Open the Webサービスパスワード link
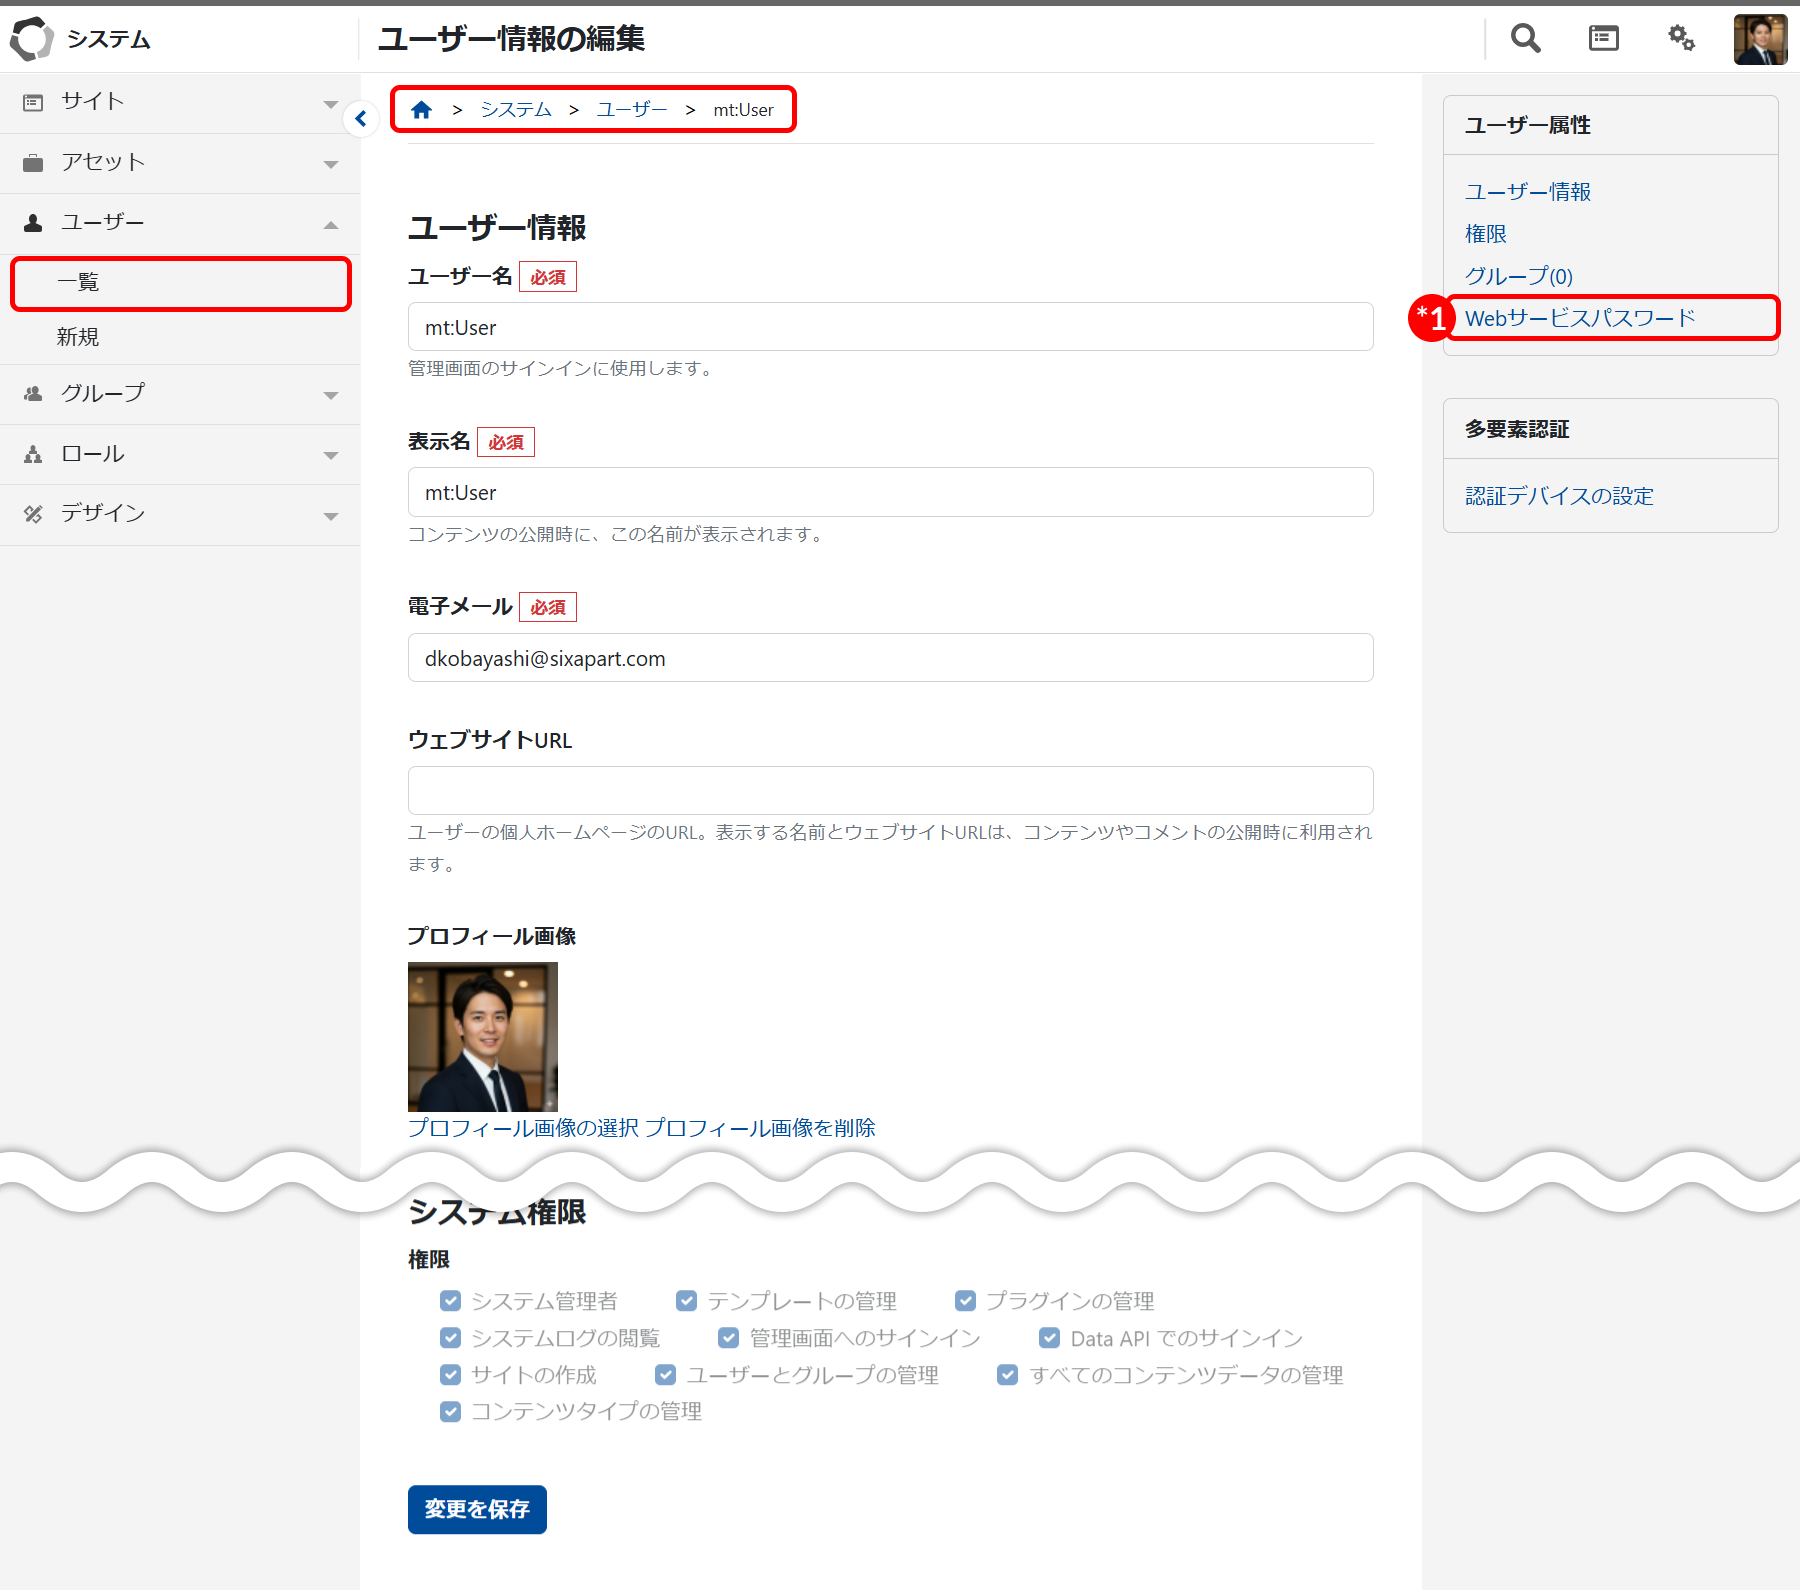1800x1590 pixels. point(1580,319)
